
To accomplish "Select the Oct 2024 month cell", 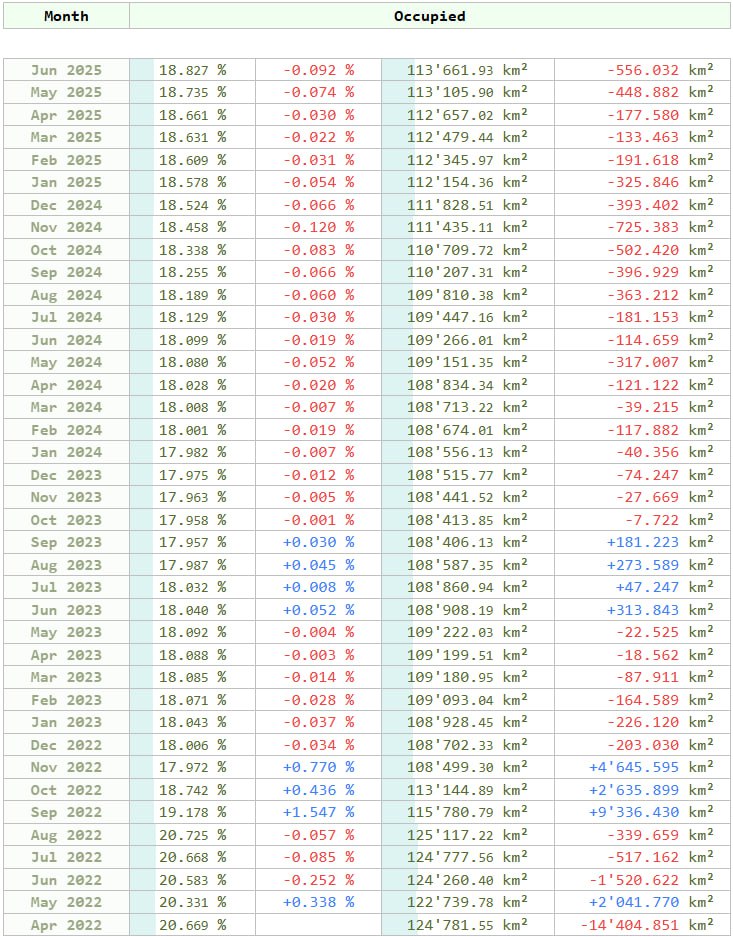I will (66, 250).
